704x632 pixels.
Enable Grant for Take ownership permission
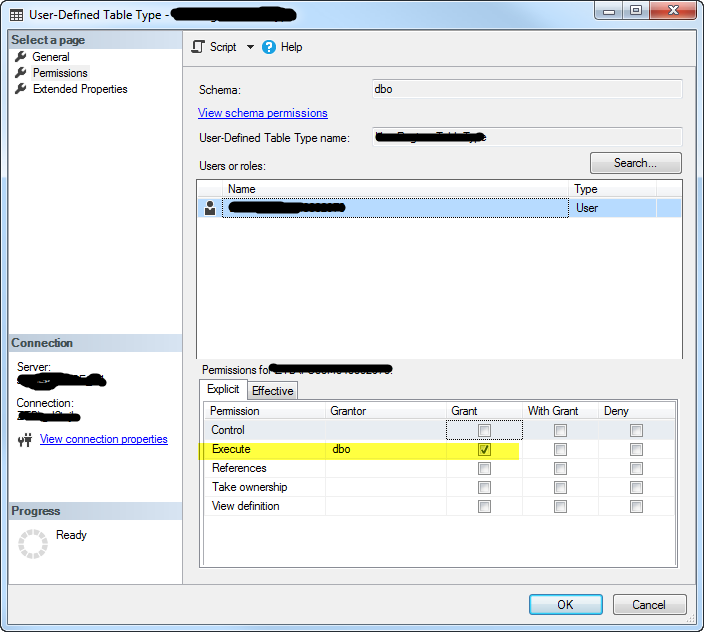point(484,487)
